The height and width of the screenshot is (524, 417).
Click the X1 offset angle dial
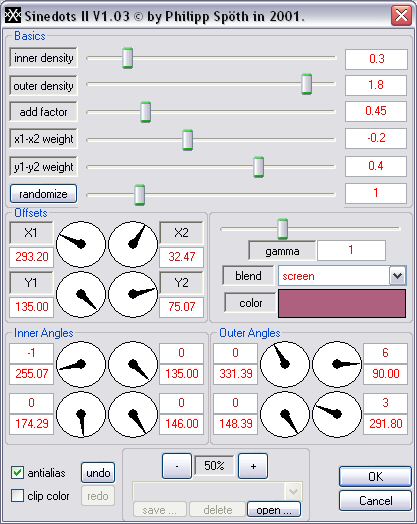coord(81,244)
